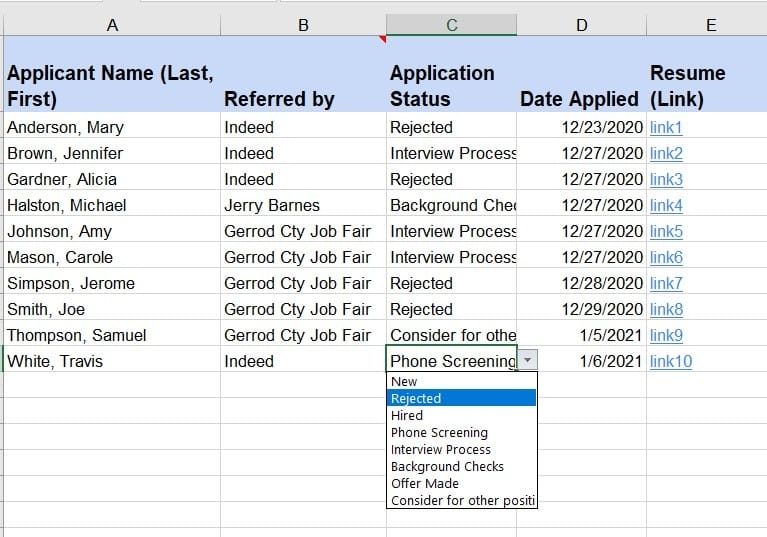This screenshot has width=767, height=537.
Task: Choose "Interview Process" from dropdown list
Action: click(x=440, y=449)
